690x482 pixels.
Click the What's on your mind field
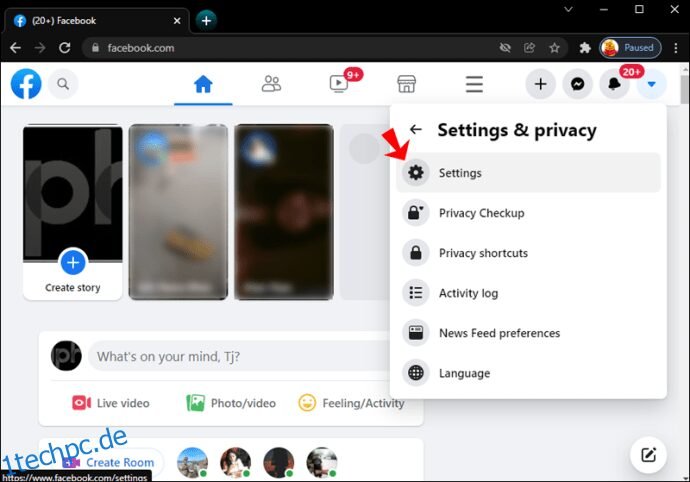pyautogui.click(x=240, y=356)
